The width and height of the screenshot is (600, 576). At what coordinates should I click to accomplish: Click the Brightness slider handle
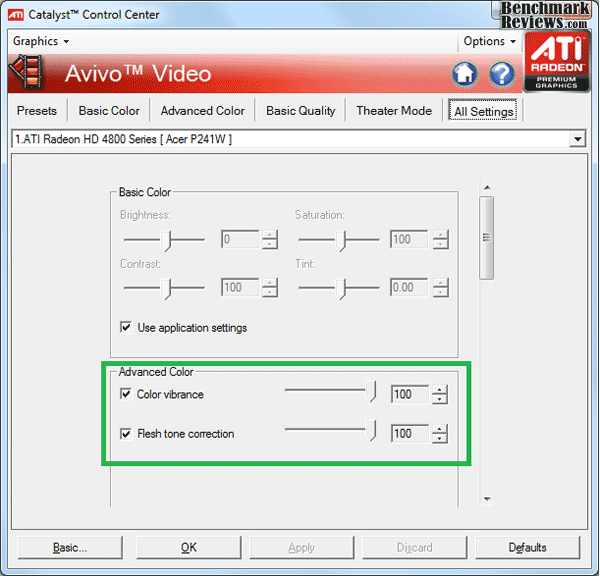pos(166,241)
